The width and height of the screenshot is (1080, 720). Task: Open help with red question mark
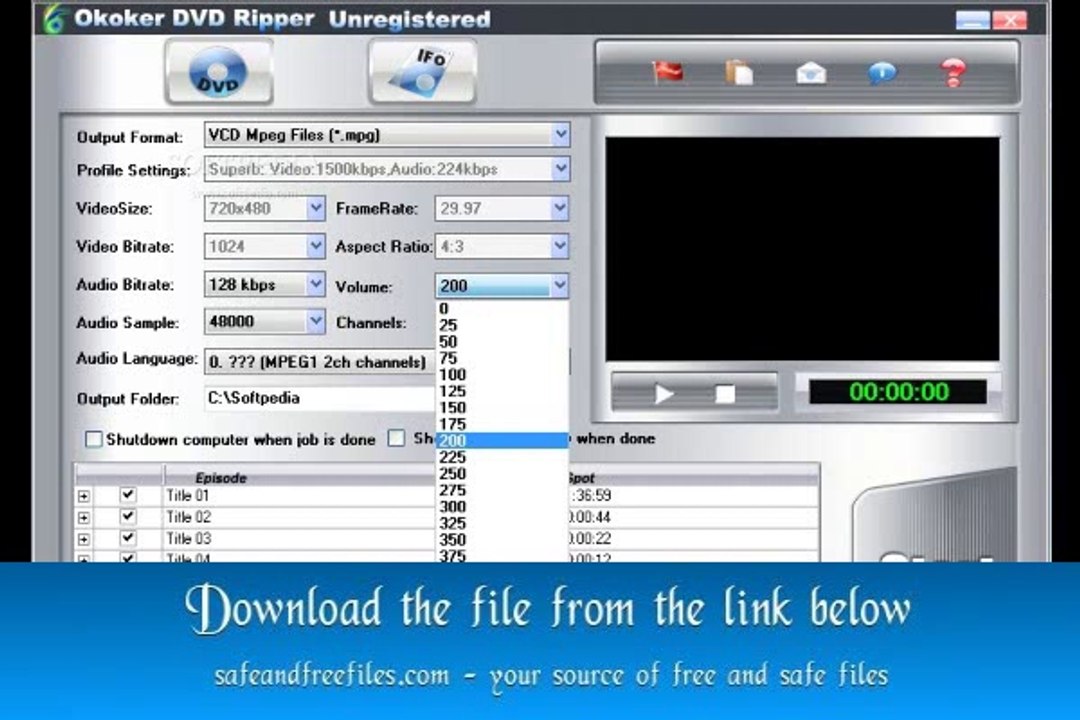tap(953, 72)
